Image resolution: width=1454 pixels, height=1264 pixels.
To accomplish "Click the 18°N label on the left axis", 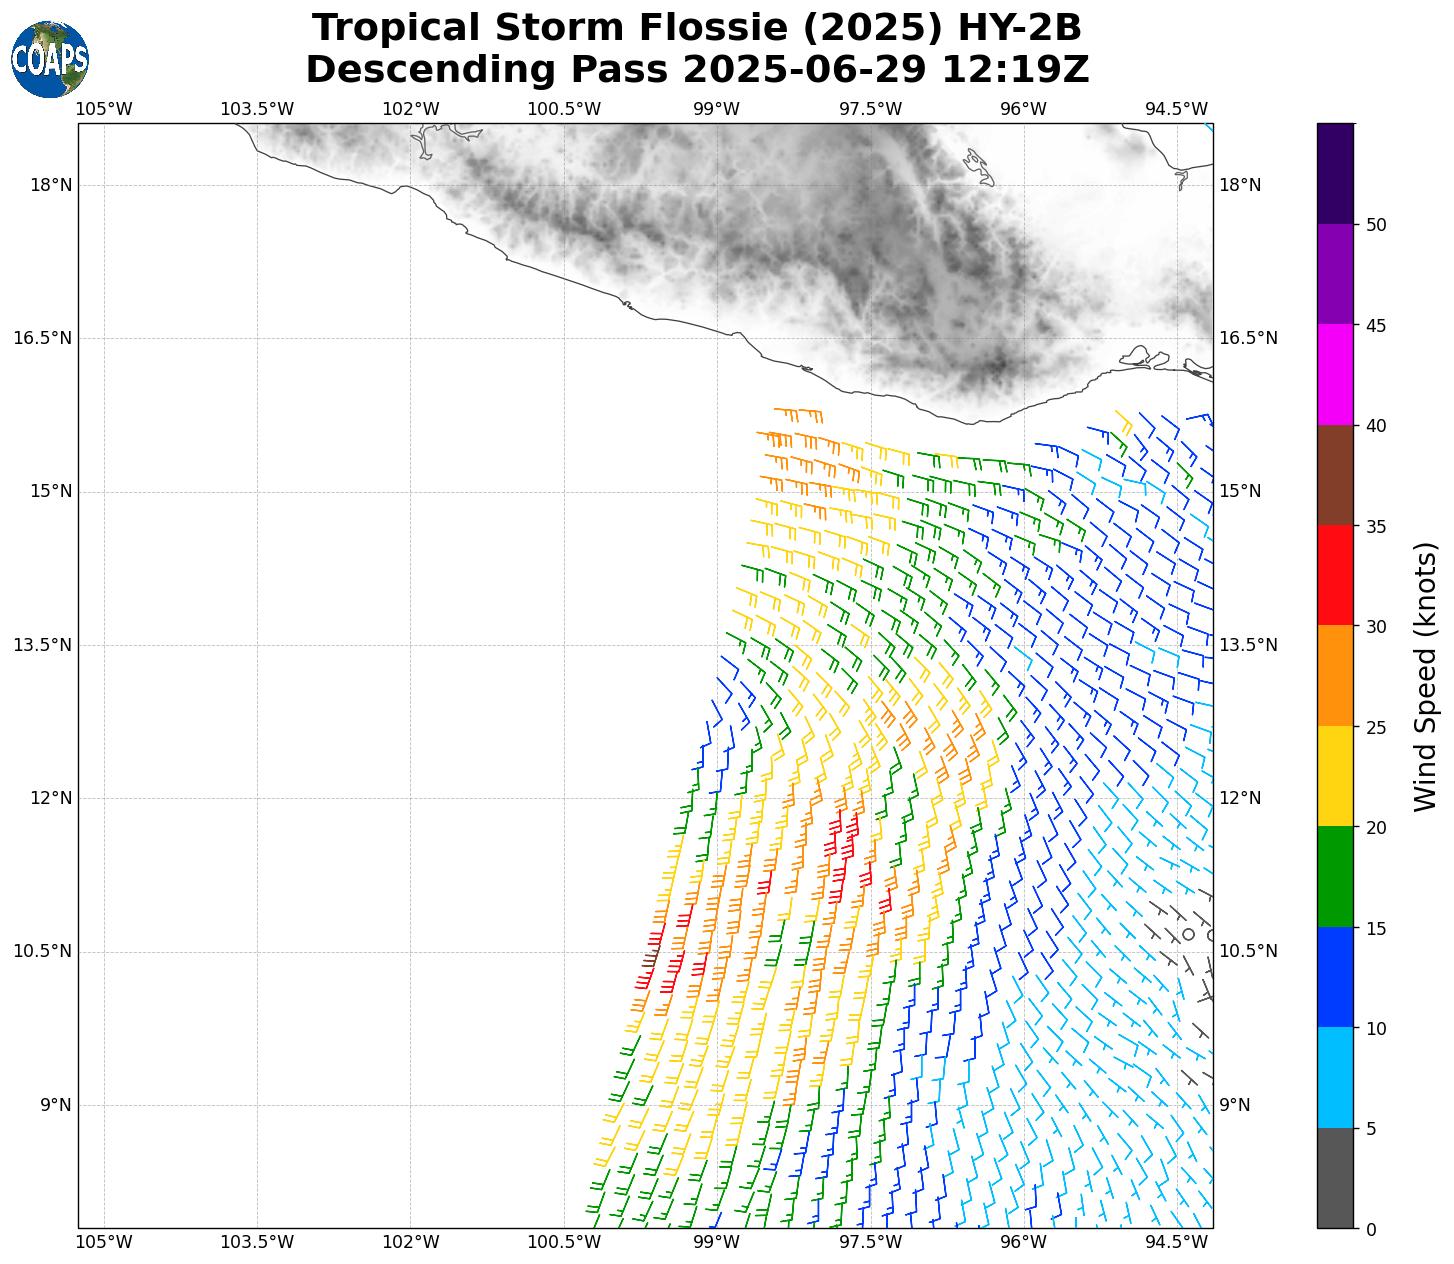I will [x=52, y=185].
